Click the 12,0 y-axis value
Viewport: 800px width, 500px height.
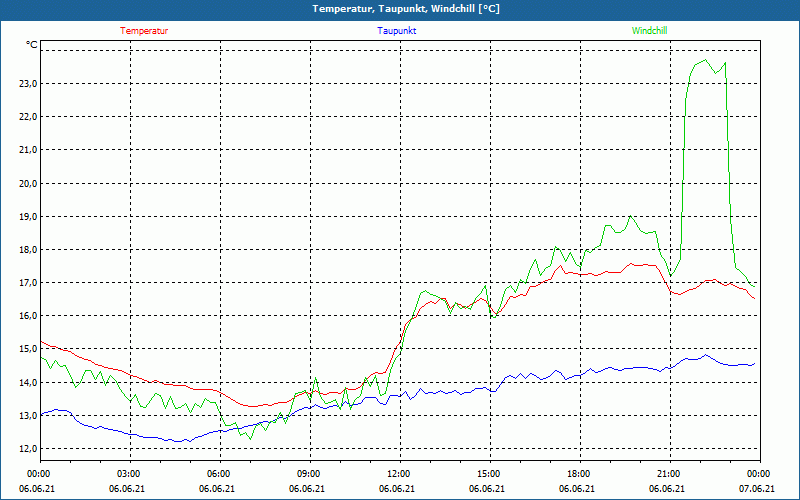tap(28, 449)
